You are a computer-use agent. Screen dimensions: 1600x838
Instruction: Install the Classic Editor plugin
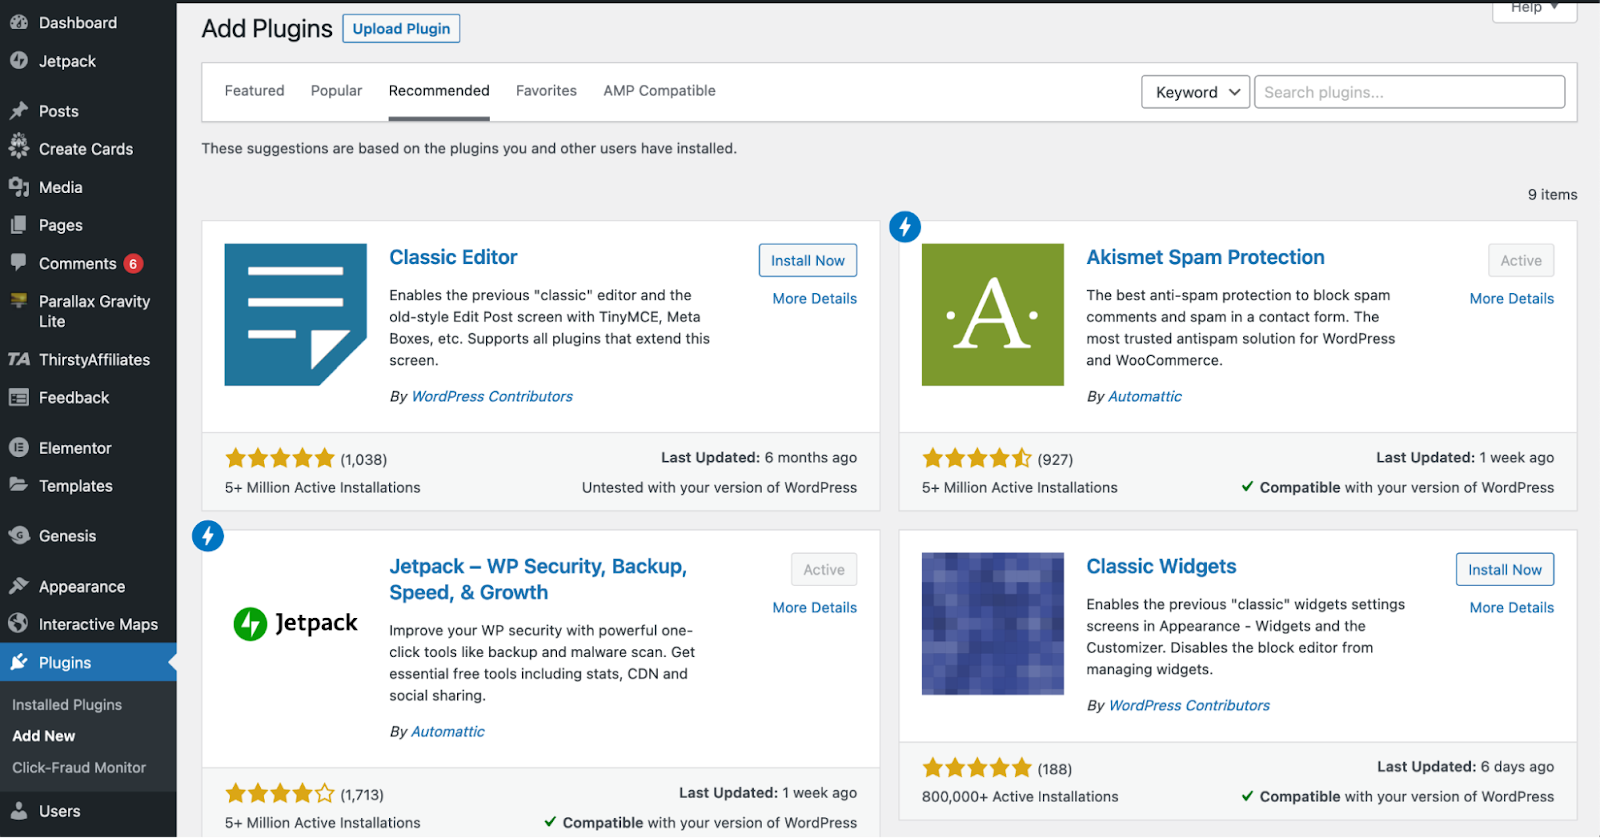click(x=808, y=260)
